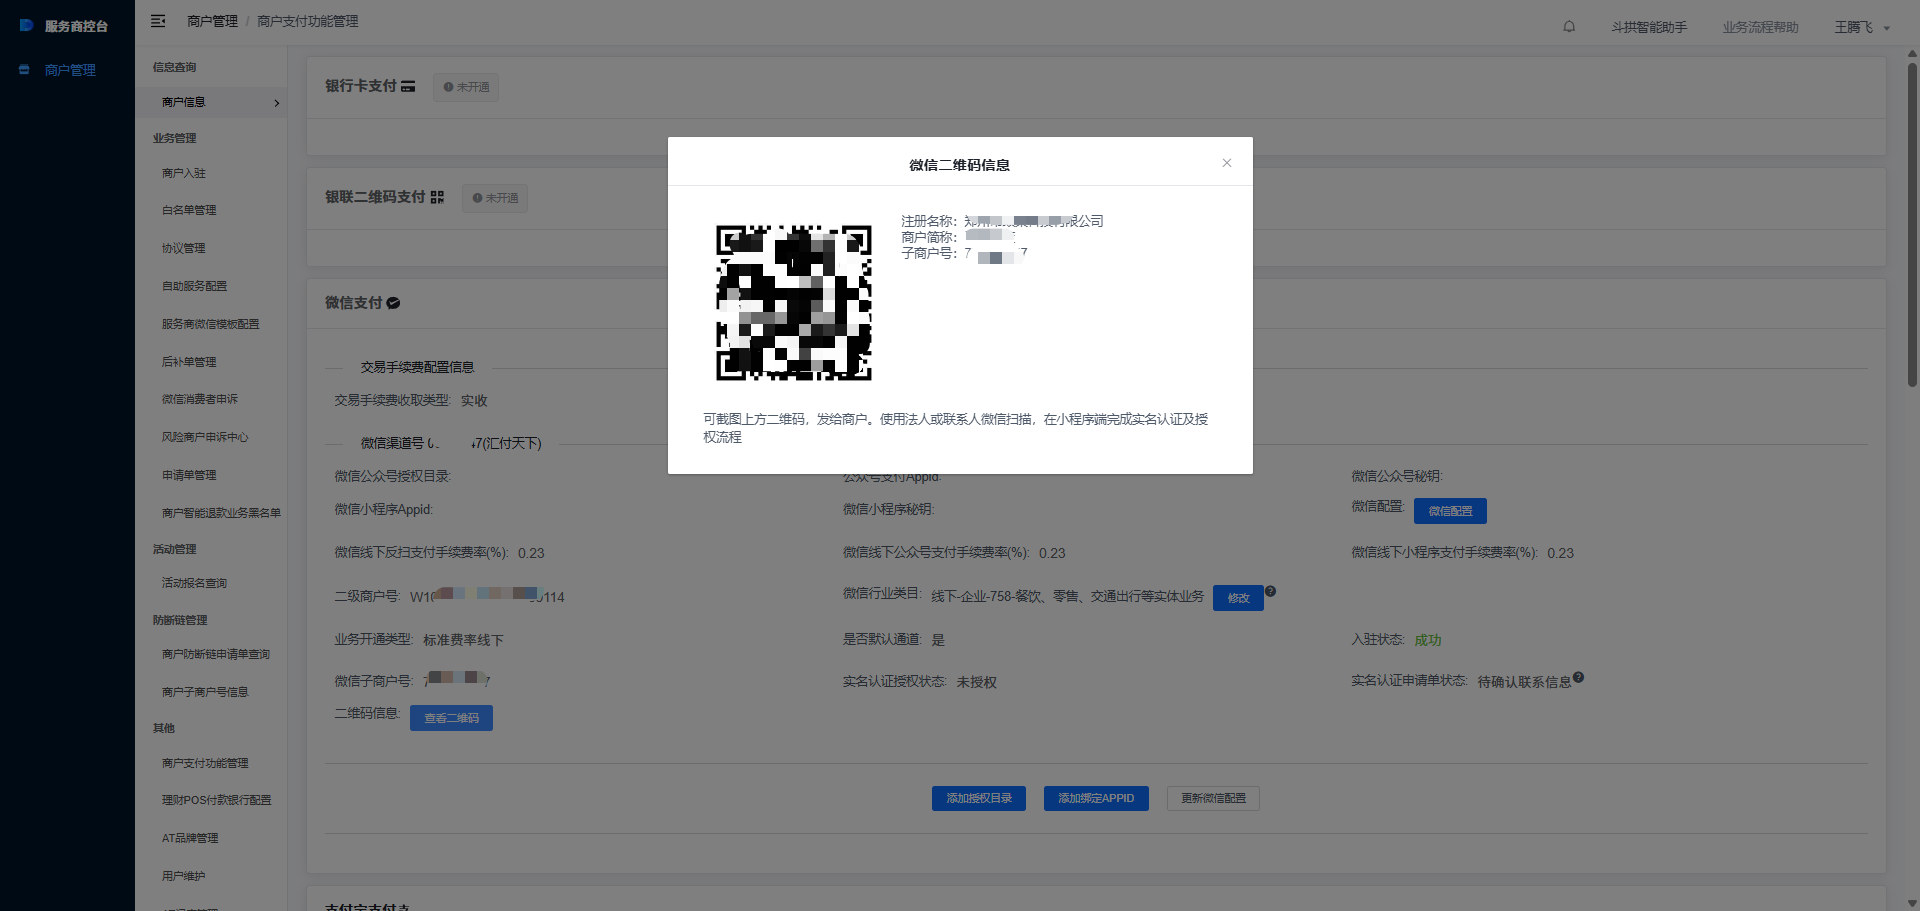The height and width of the screenshot is (911, 1920).
Task: Click the 信息查询 section header
Action: pyautogui.click(x=174, y=67)
